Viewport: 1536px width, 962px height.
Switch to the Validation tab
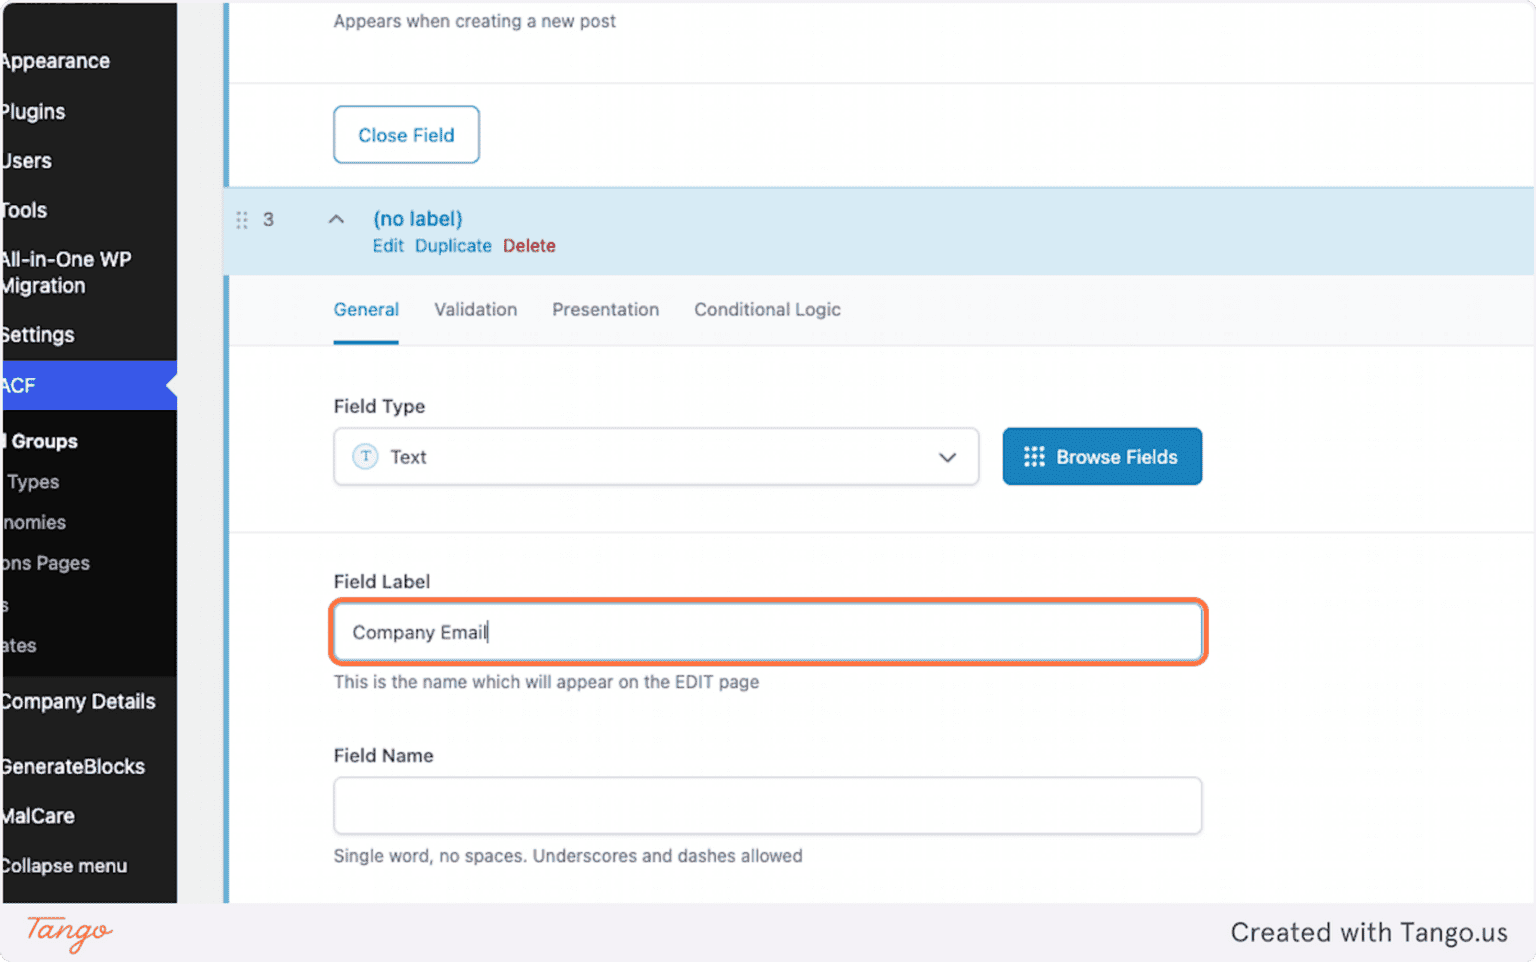coord(475,310)
